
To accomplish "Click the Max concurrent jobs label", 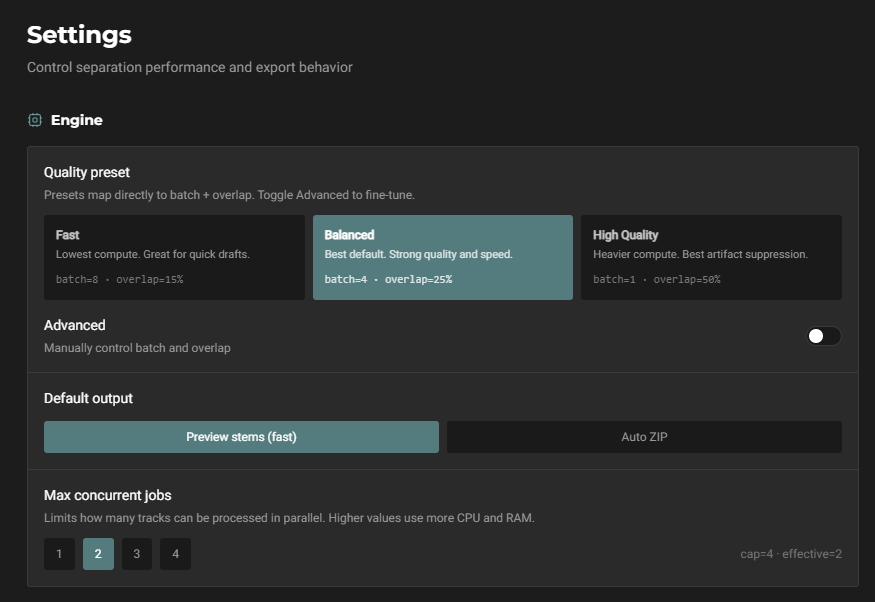I will 108,495.
